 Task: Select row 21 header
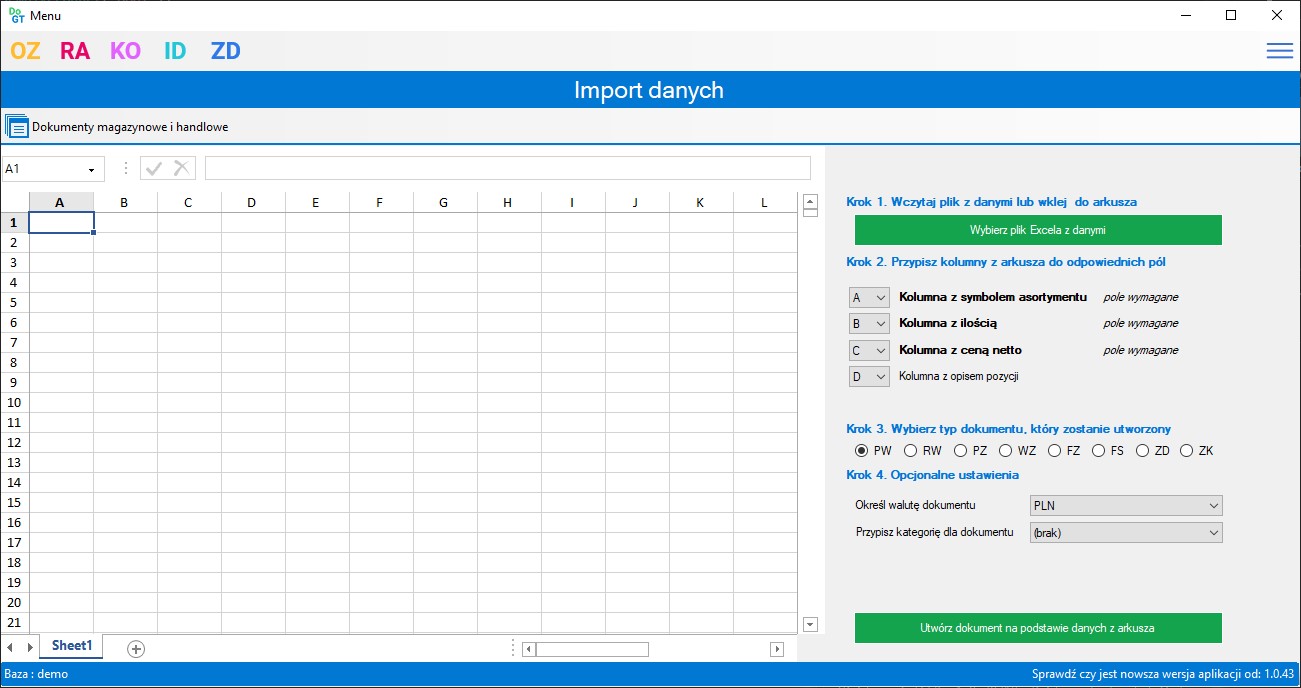(x=15, y=622)
